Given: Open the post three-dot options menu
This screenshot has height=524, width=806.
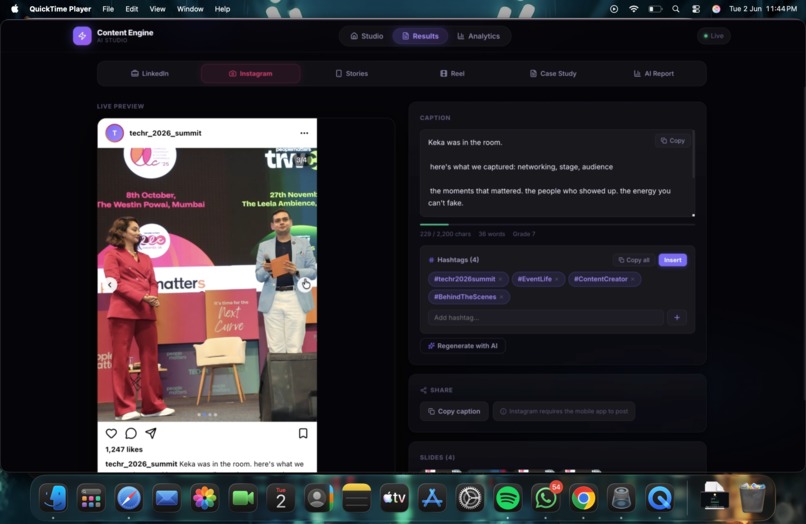Looking at the screenshot, I should pos(304,133).
